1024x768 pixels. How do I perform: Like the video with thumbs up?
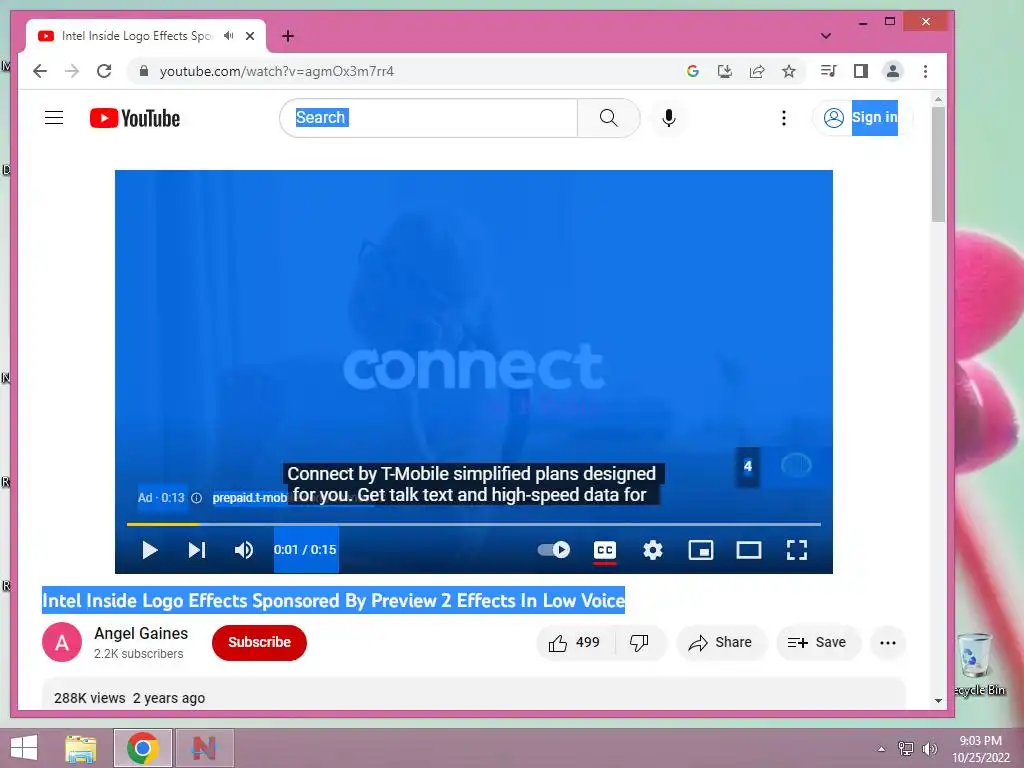coord(575,643)
